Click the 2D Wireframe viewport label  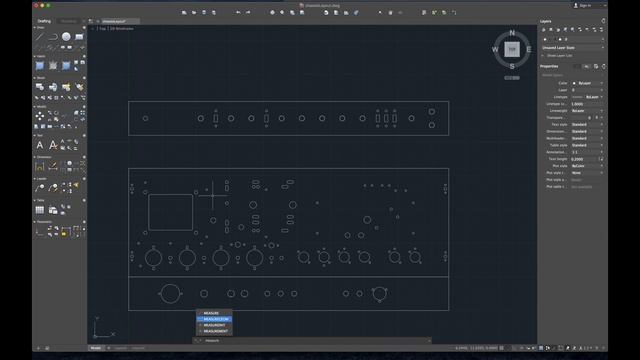pyautogui.click(x=122, y=29)
